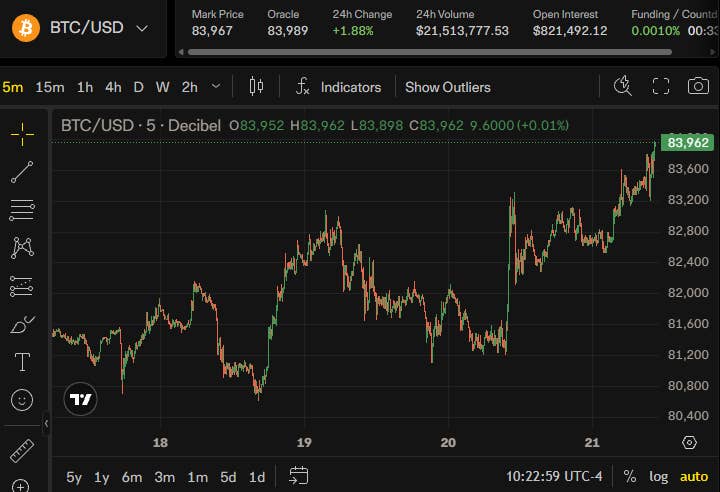This screenshot has height=492, width=720.
Task: Click the Funding rate 0.0010%
Action: coord(655,31)
